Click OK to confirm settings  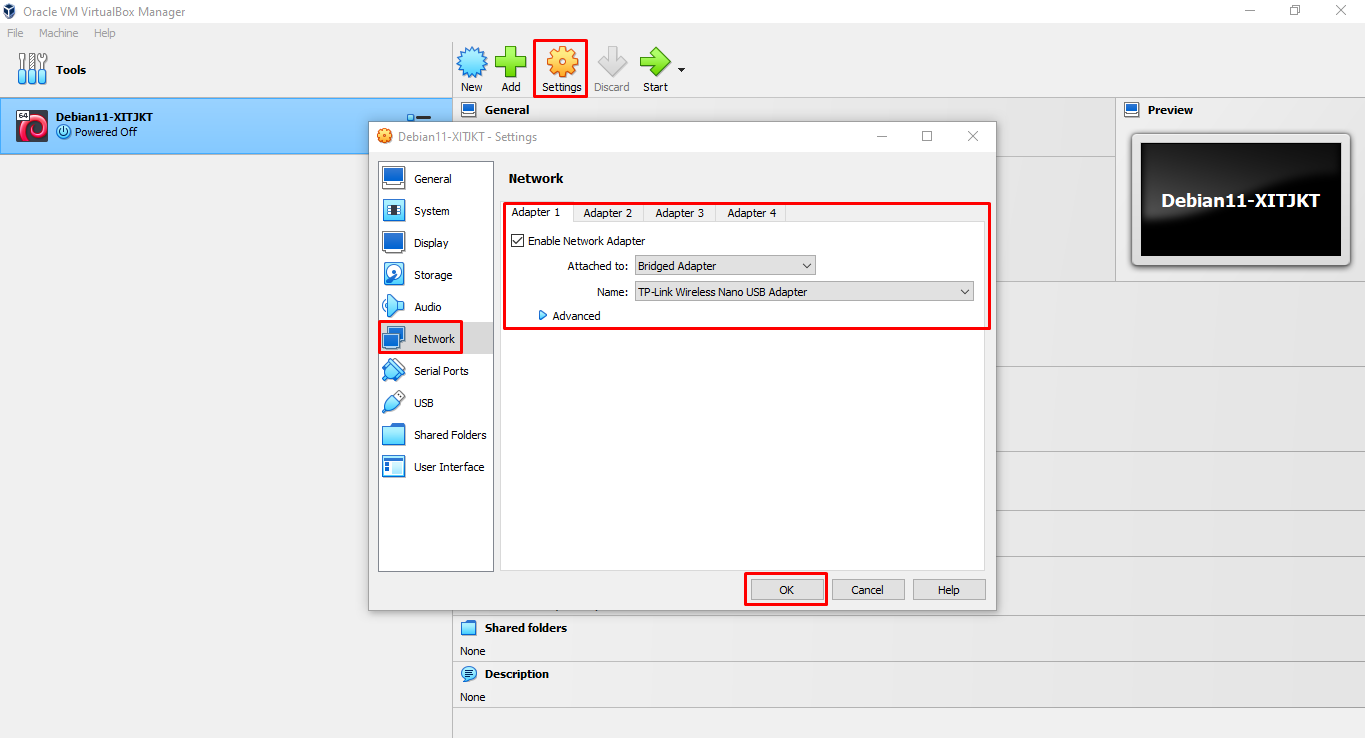(786, 590)
